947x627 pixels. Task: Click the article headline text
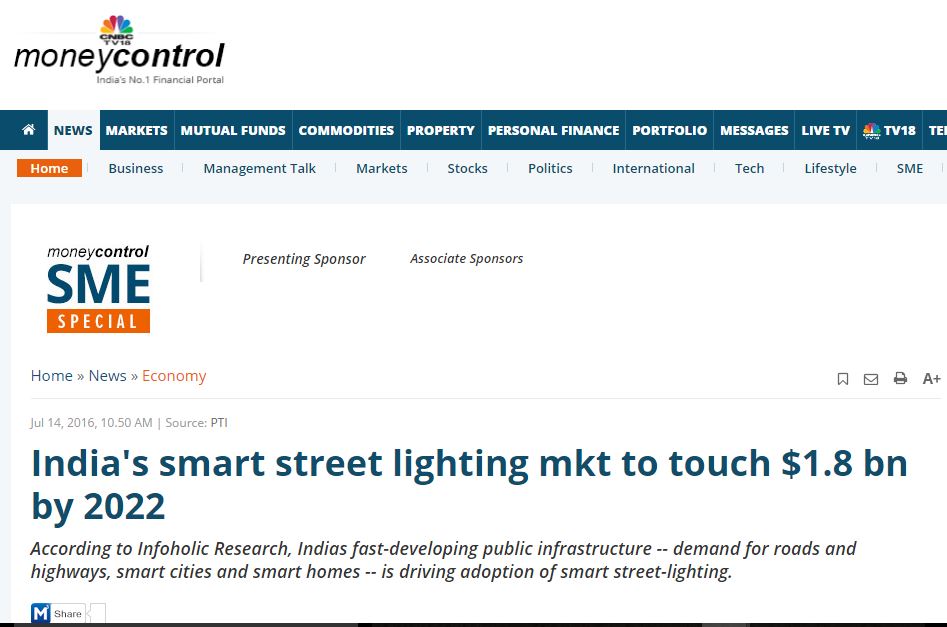[x=469, y=484]
